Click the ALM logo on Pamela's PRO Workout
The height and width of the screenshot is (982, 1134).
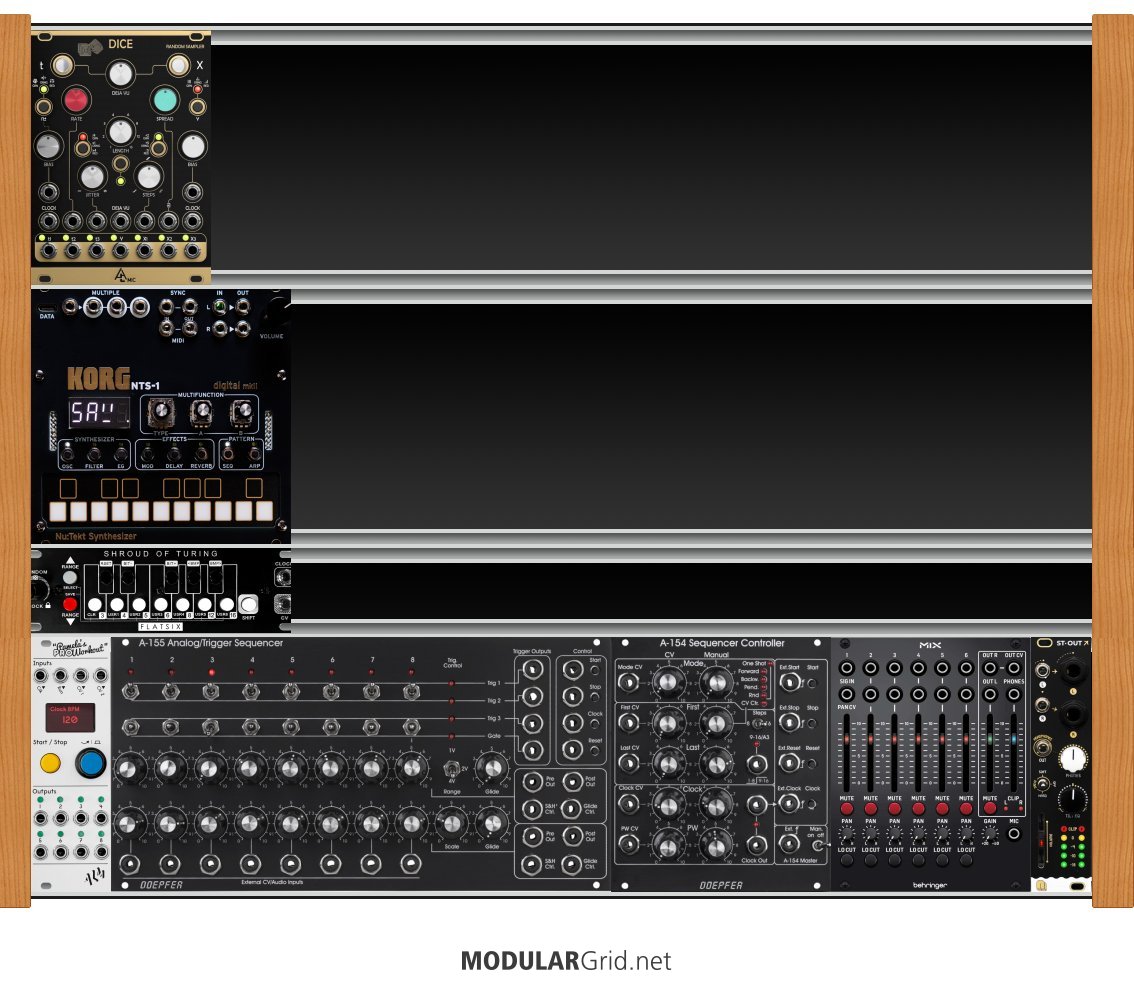[x=95, y=877]
